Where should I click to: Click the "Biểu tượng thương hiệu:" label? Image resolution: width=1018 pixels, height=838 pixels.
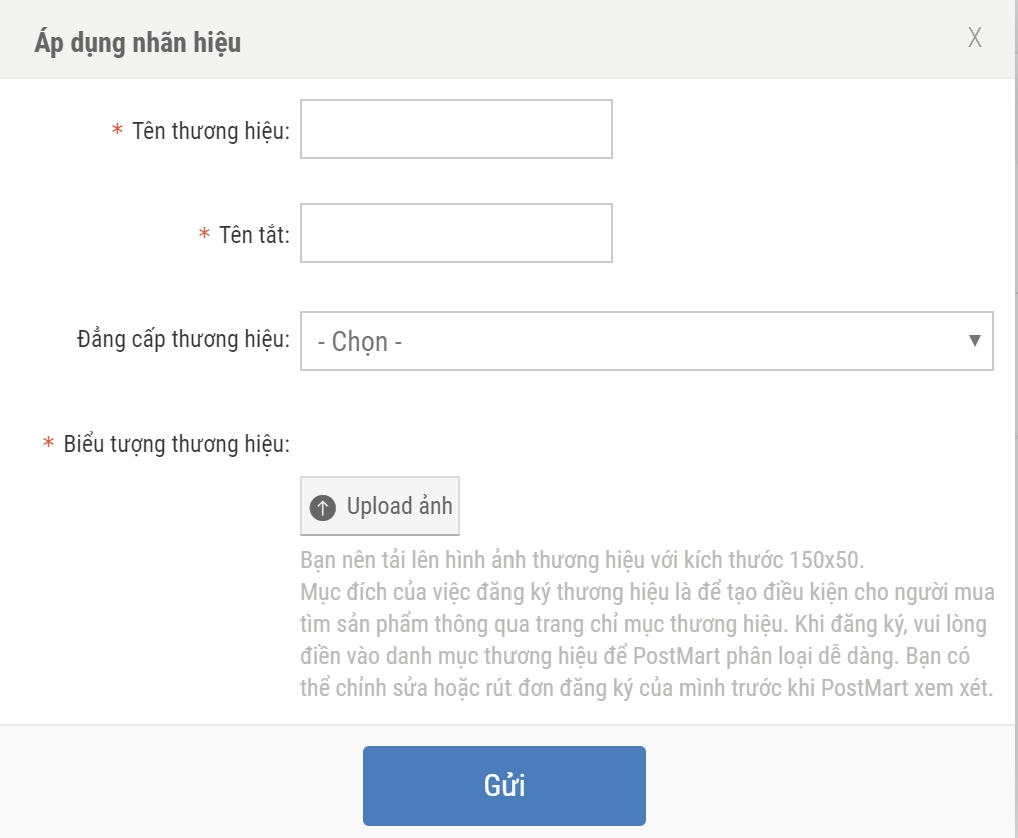(176, 444)
